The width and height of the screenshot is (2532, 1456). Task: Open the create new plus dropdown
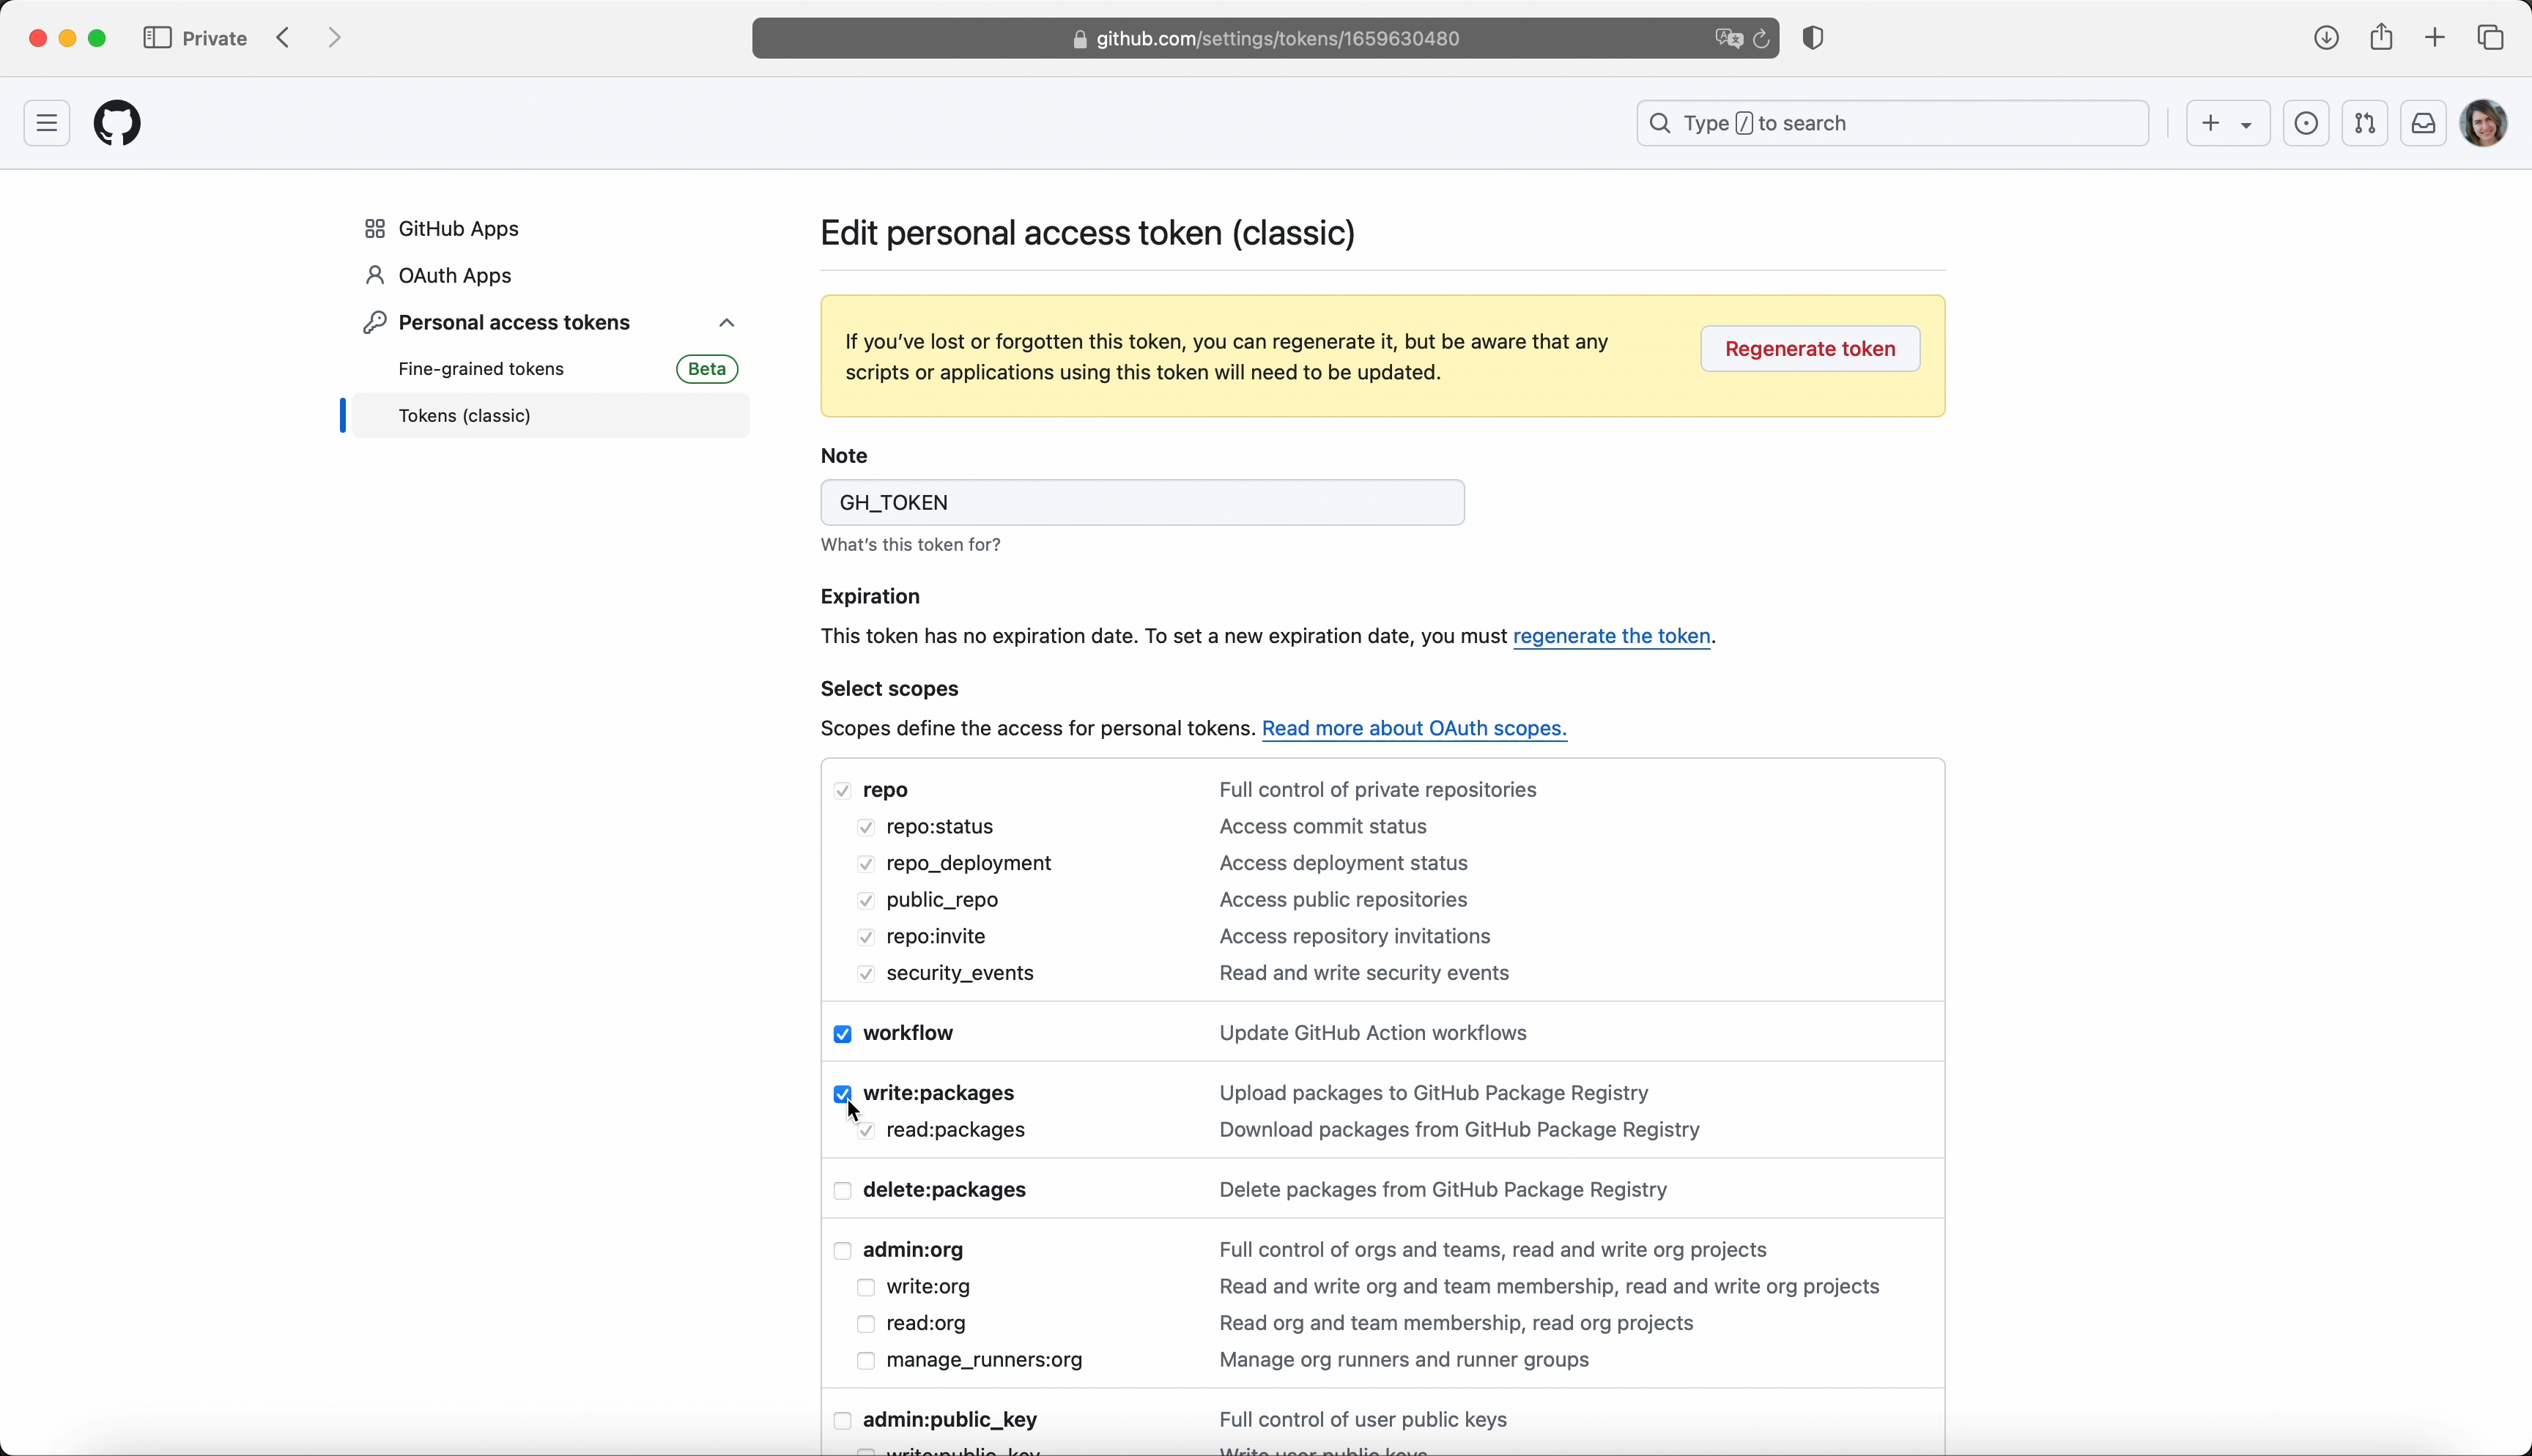click(x=2227, y=124)
